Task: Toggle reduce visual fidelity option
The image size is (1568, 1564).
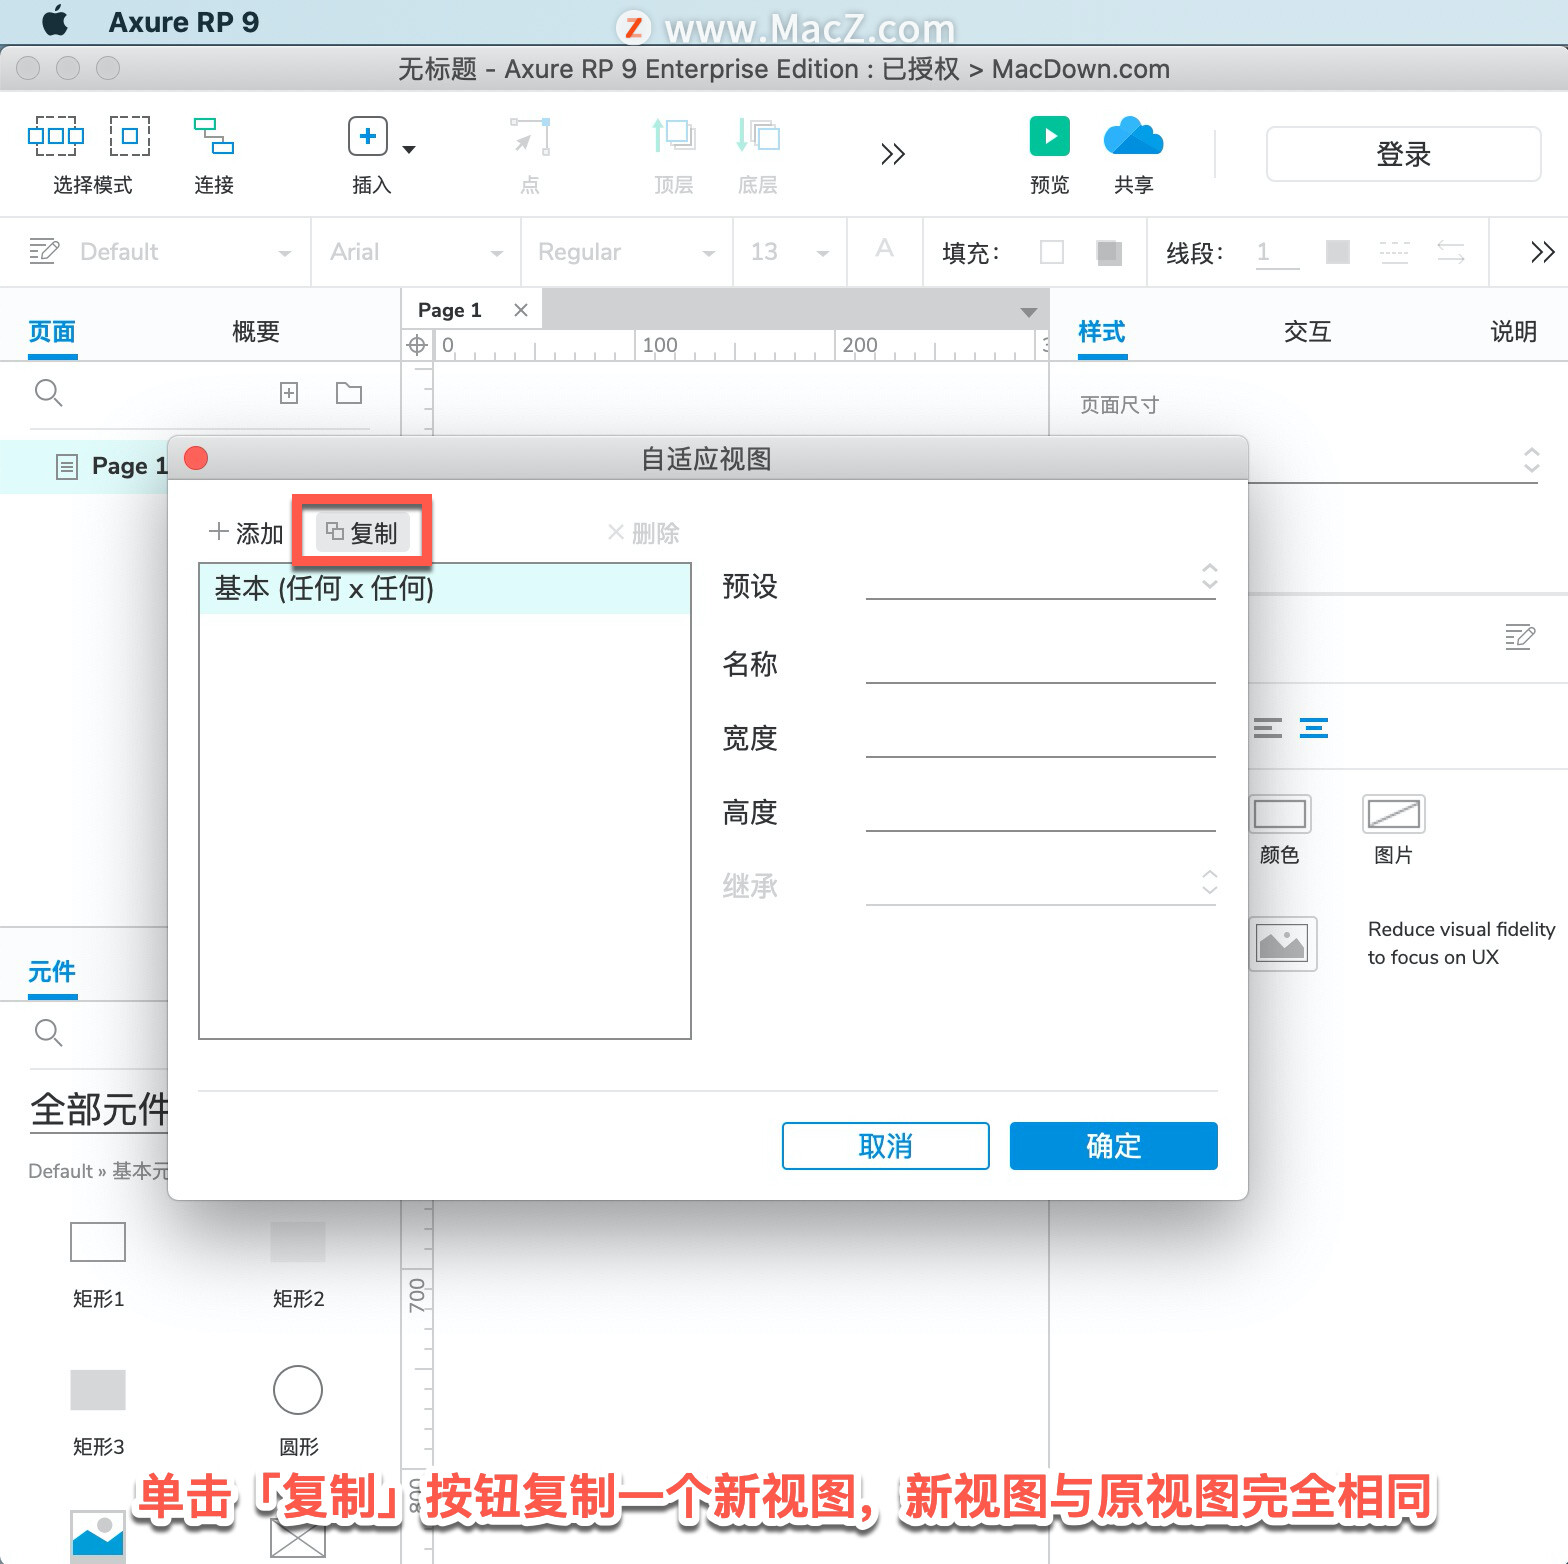Action: pos(1283,944)
